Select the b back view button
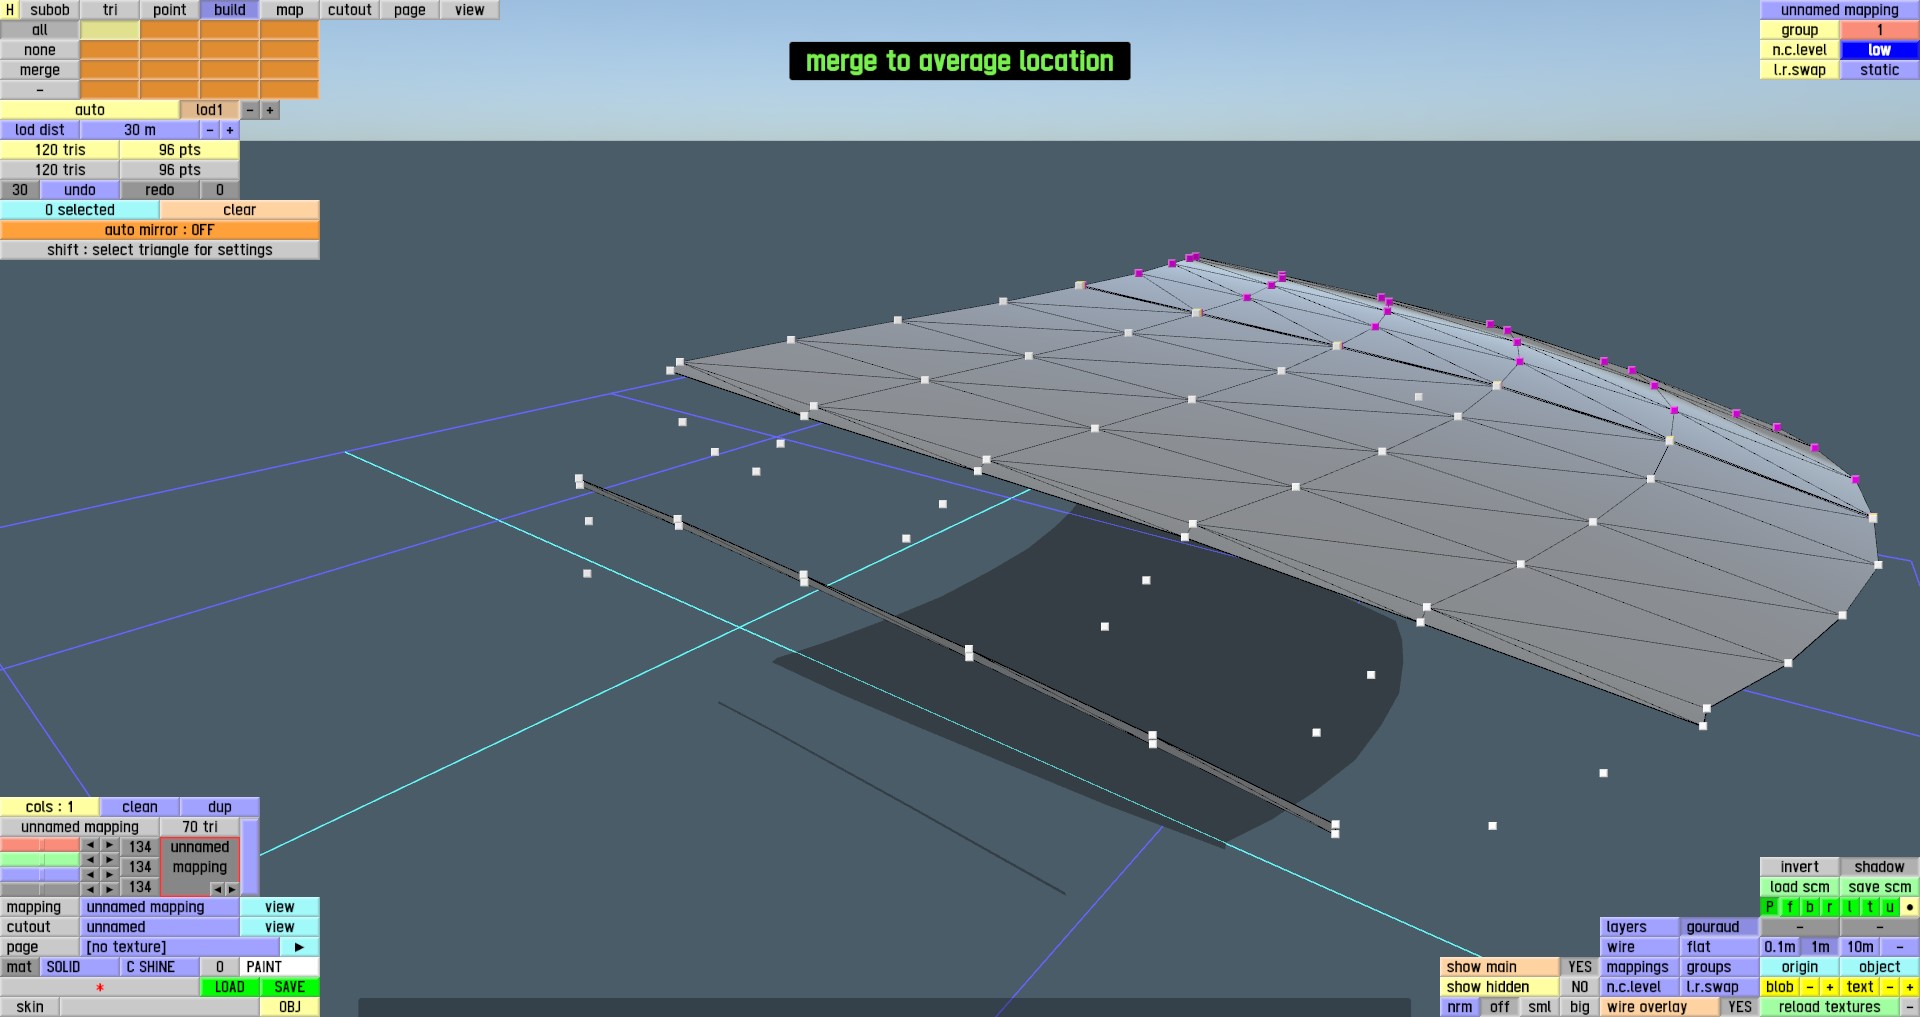This screenshot has height=1017, width=1920. [x=1810, y=907]
